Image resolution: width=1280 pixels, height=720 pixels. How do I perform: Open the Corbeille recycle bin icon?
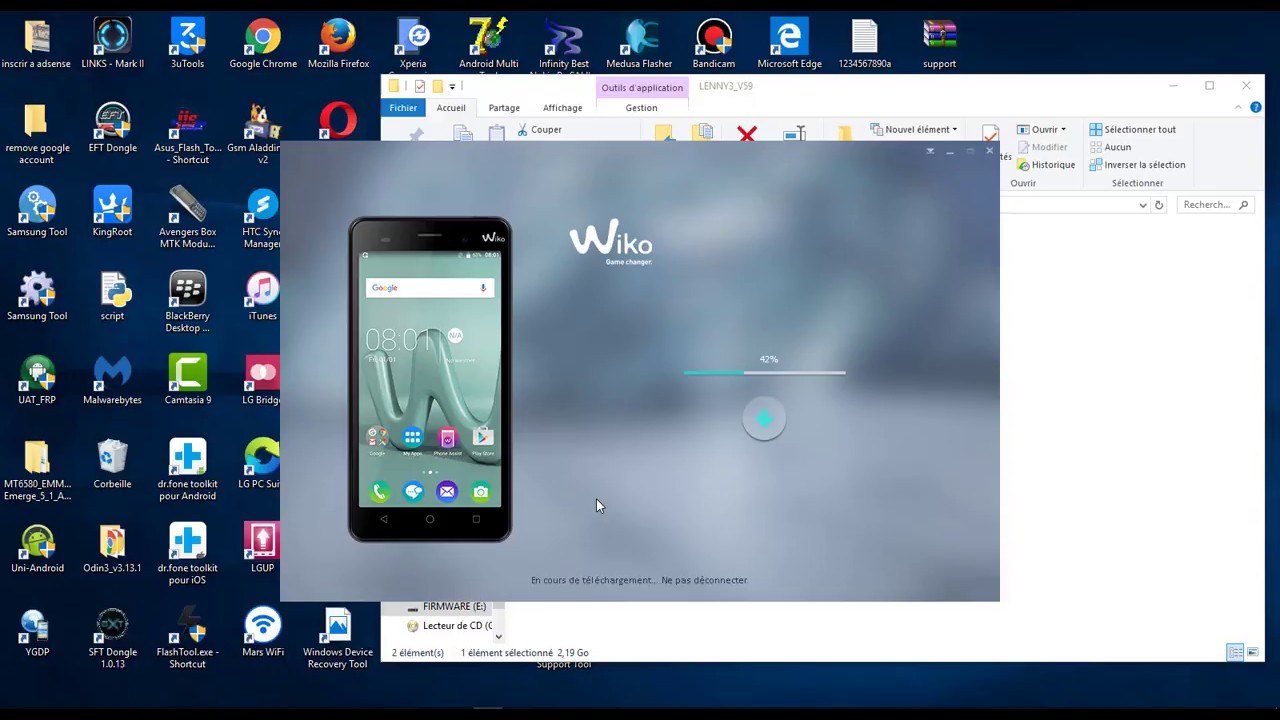112,463
